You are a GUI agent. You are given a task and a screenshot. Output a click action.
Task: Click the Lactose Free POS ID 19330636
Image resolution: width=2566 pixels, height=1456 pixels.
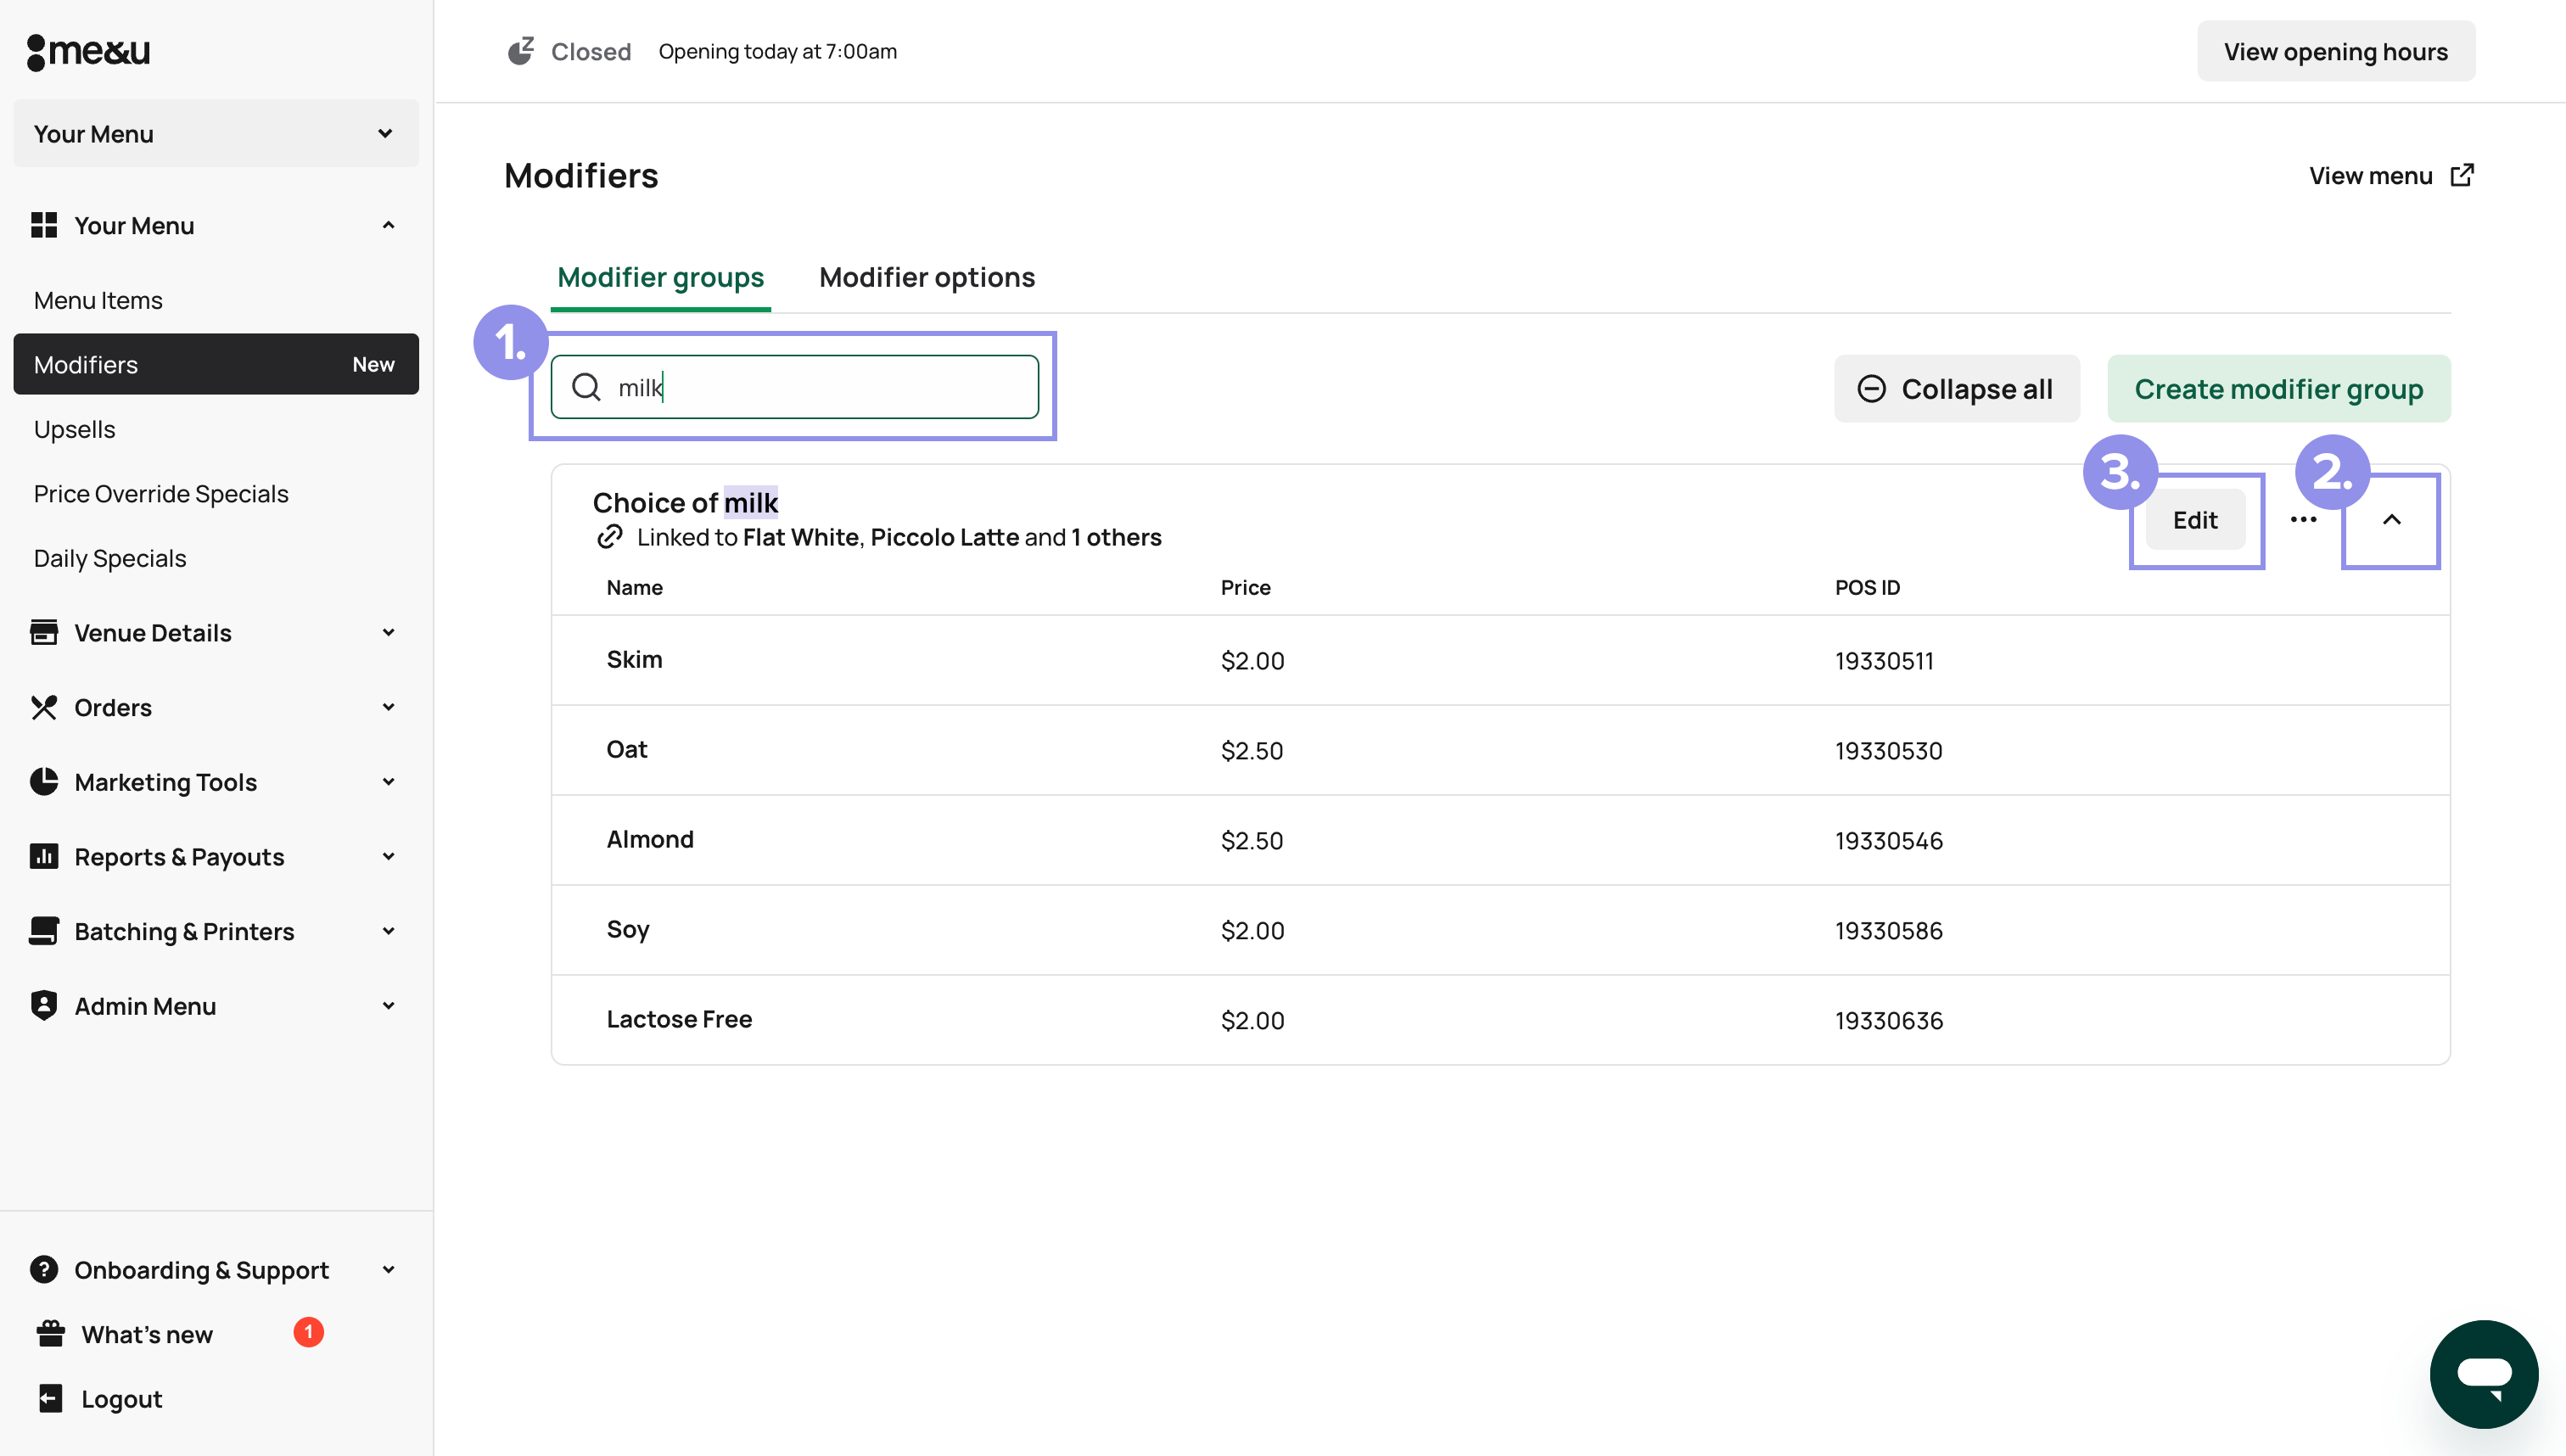tap(1889, 1021)
